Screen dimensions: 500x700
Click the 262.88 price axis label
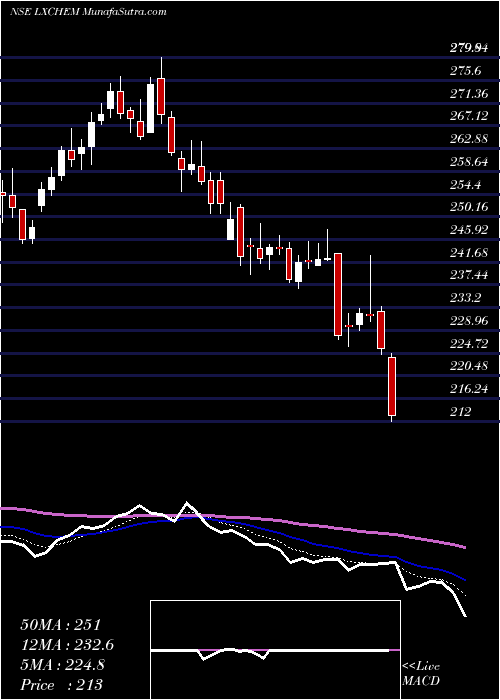(x=468, y=139)
